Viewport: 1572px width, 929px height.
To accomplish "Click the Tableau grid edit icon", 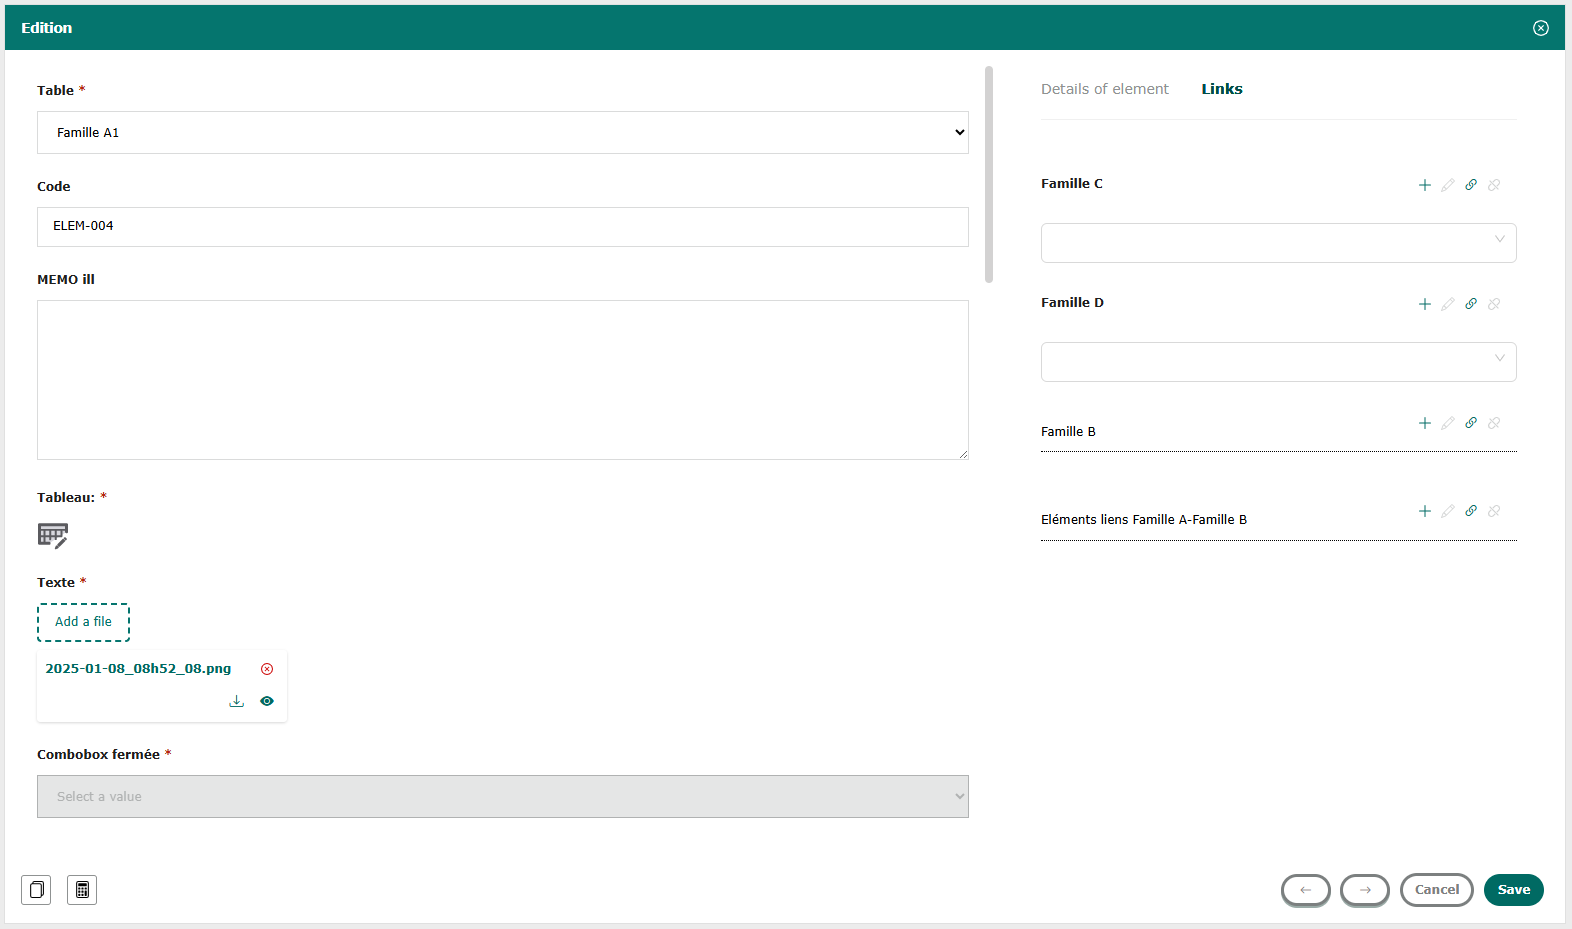I will [52, 535].
